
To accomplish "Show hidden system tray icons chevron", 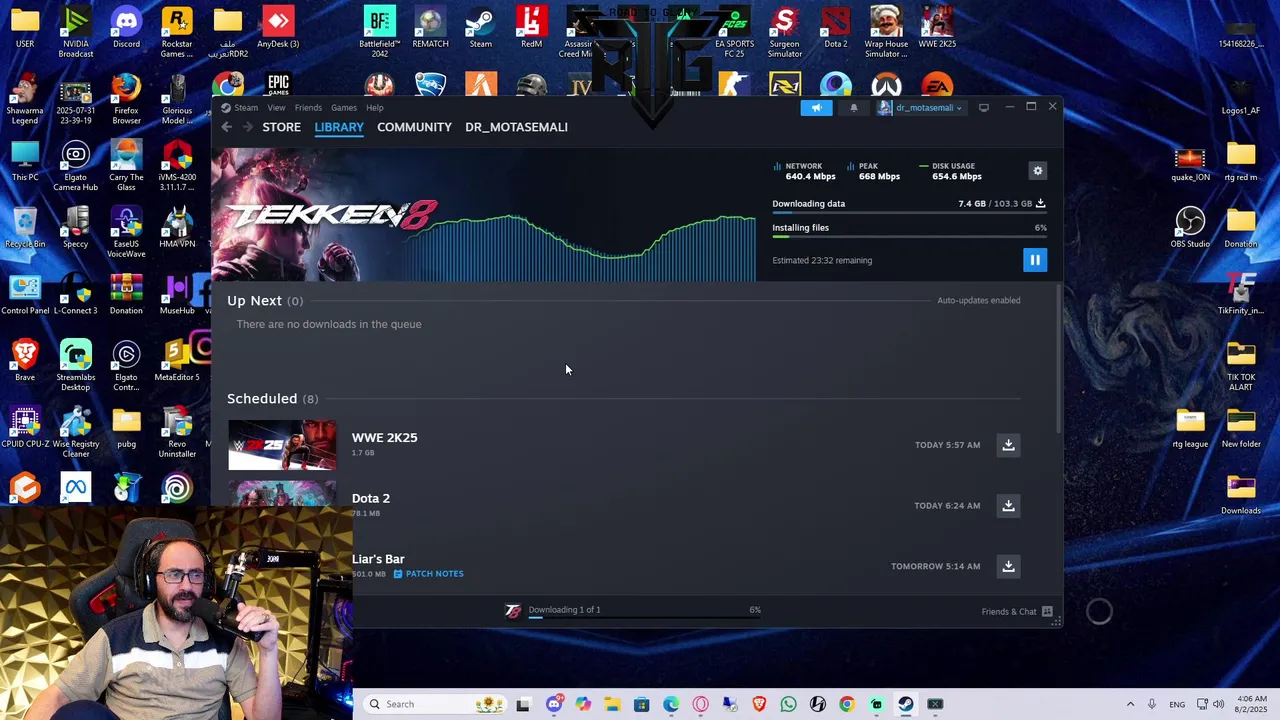I will pos(1130,704).
